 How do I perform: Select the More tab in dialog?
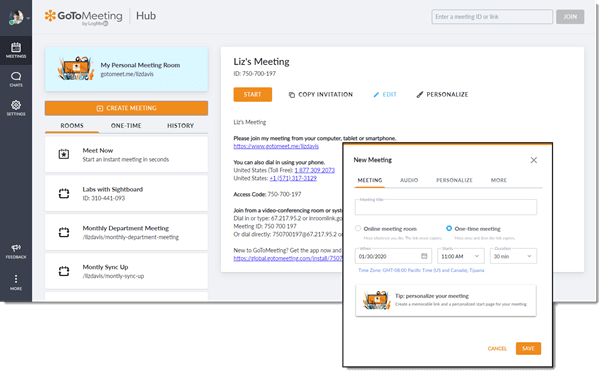pyautogui.click(x=499, y=180)
